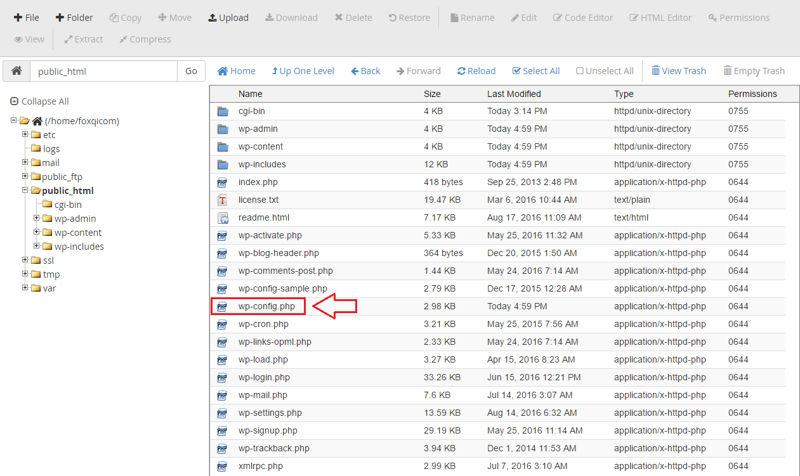Create a new file with File button
The width and height of the screenshot is (800, 476).
(26, 17)
